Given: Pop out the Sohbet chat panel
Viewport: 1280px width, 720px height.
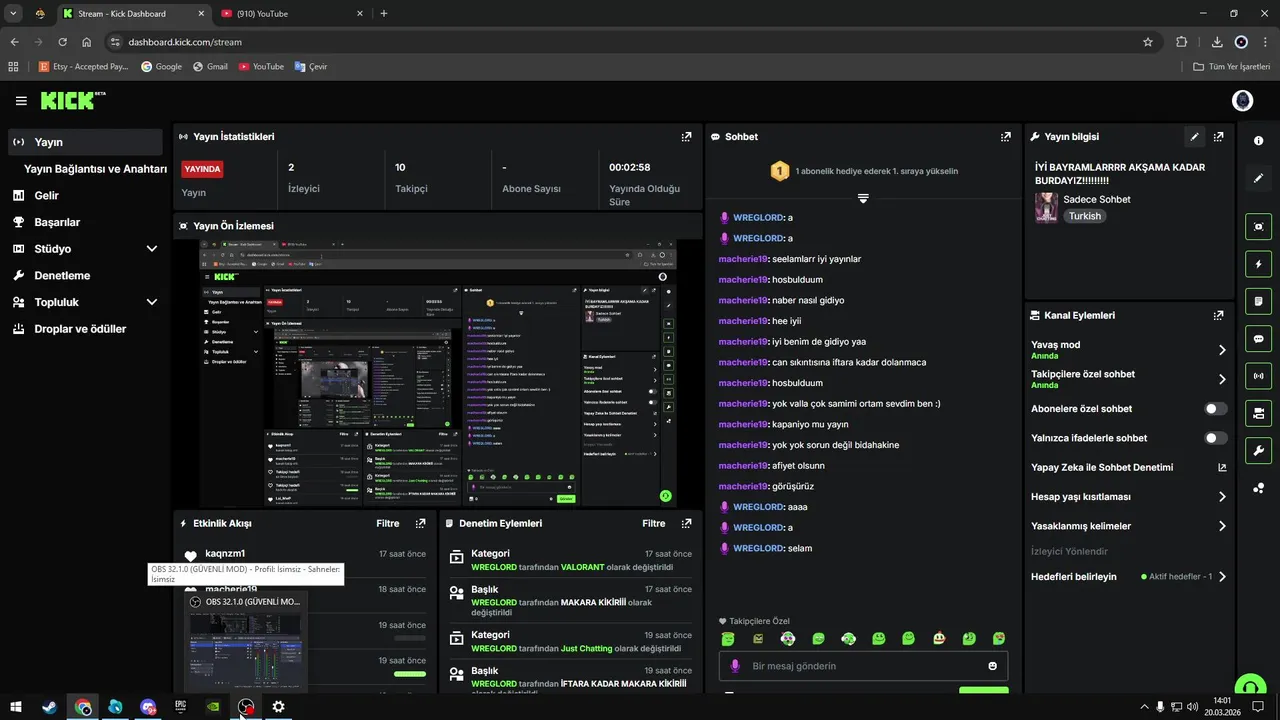Looking at the screenshot, I should pyautogui.click(x=1005, y=136).
